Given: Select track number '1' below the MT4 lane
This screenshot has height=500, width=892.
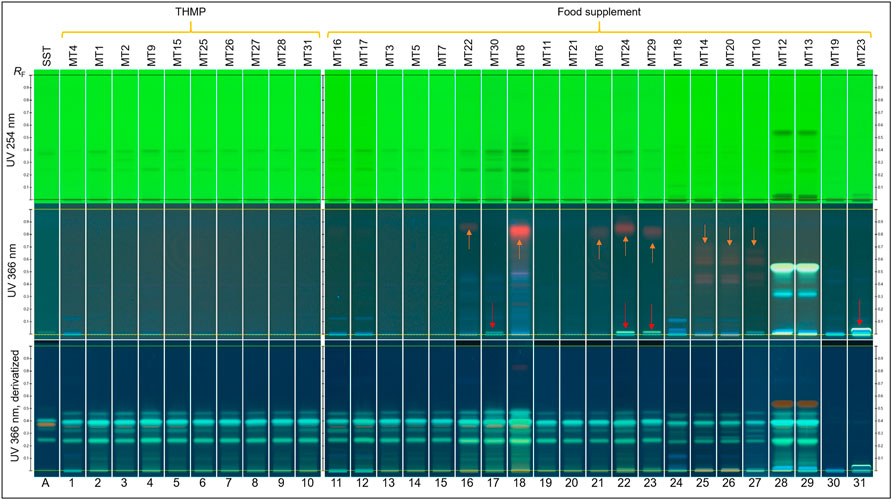Looking at the screenshot, I should (x=72, y=484).
